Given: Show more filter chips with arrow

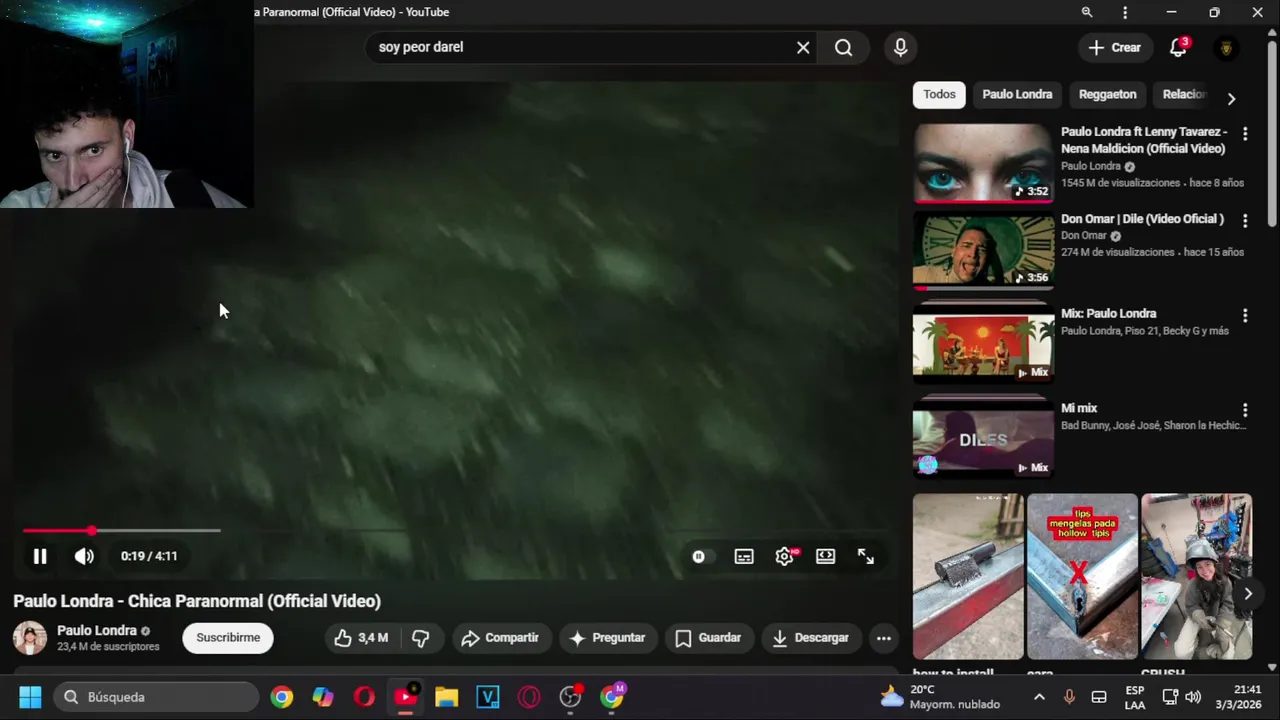Looking at the screenshot, I should 1231,98.
